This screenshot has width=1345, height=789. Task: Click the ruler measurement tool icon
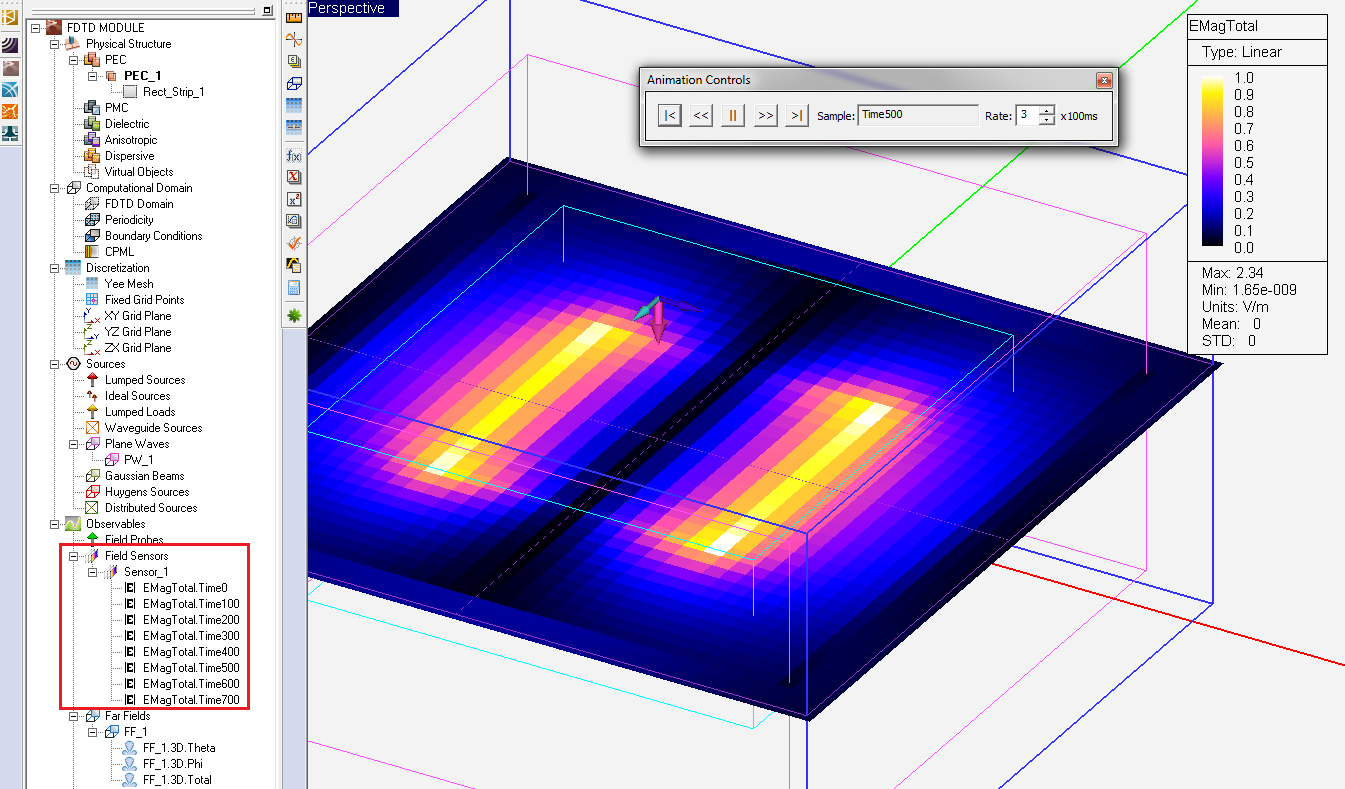point(294,17)
